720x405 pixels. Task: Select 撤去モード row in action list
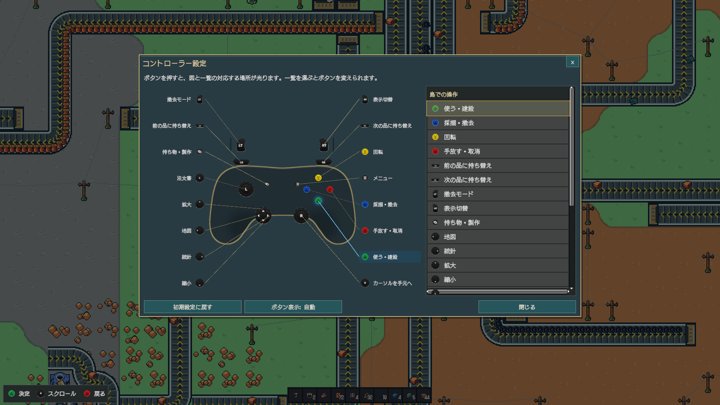(x=498, y=194)
